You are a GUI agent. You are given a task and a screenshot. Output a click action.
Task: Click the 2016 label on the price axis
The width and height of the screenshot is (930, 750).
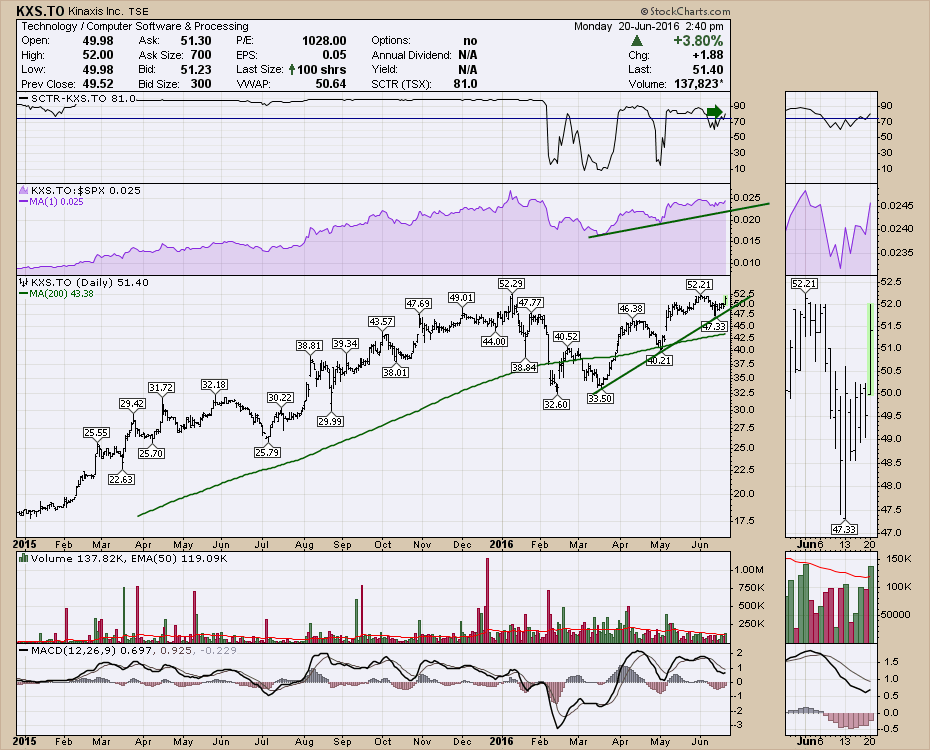pyautogui.click(x=502, y=544)
